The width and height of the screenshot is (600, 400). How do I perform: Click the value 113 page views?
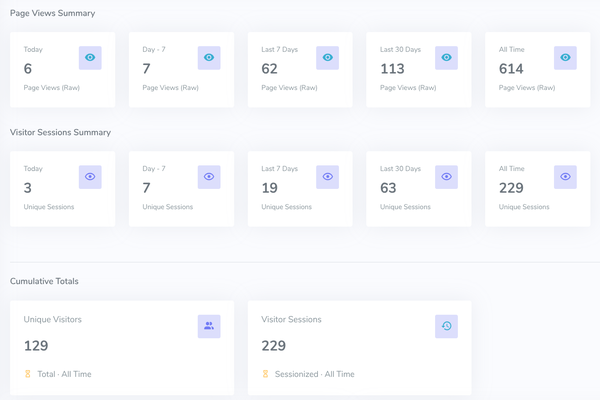(x=392, y=69)
